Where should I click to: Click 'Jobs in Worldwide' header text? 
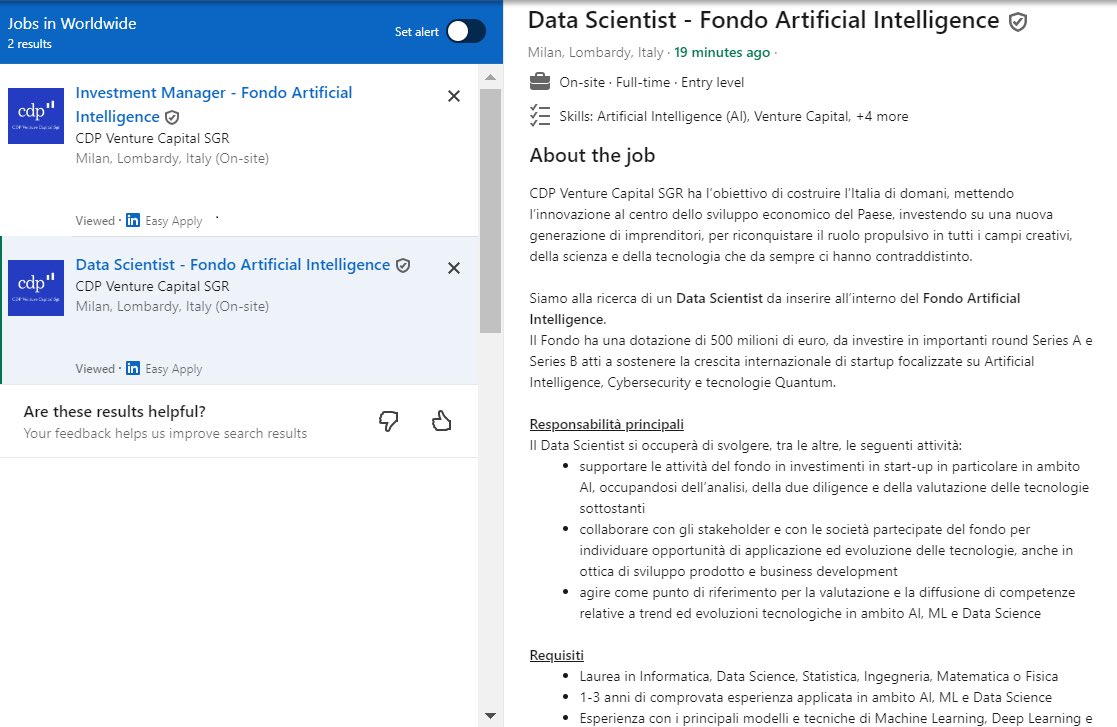point(72,23)
